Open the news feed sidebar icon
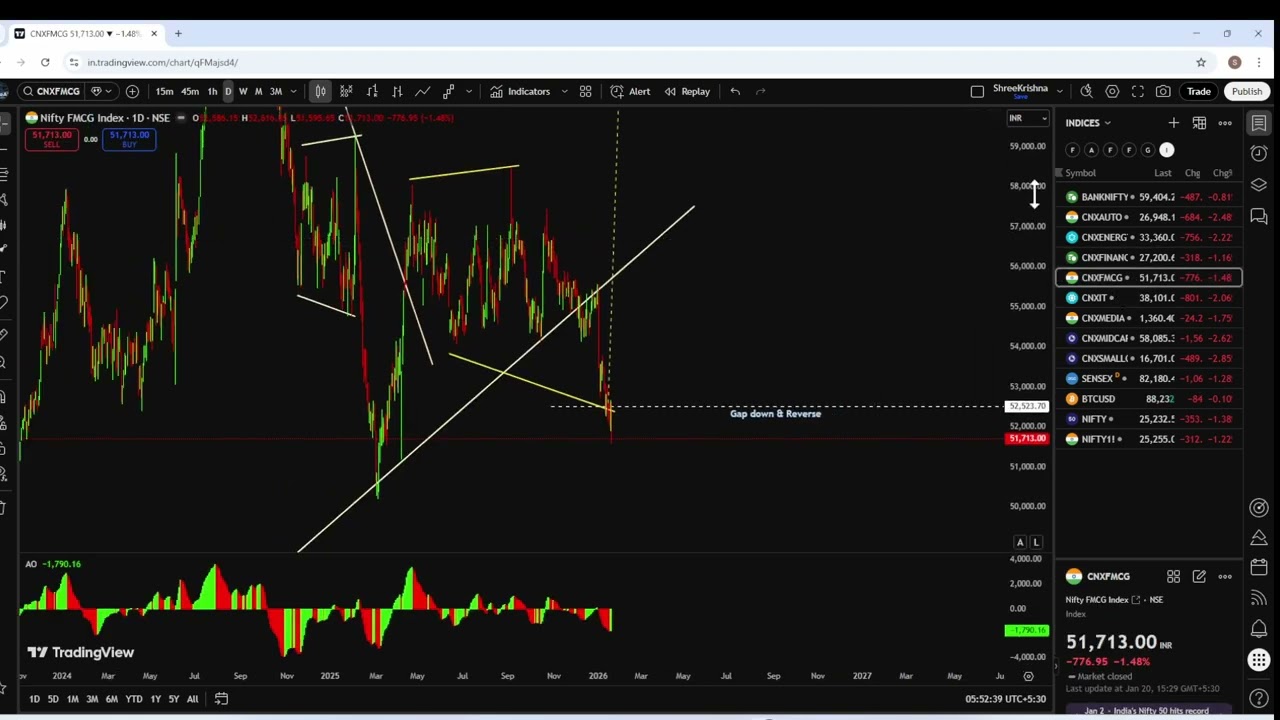The image size is (1280, 720). (1259, 598)
